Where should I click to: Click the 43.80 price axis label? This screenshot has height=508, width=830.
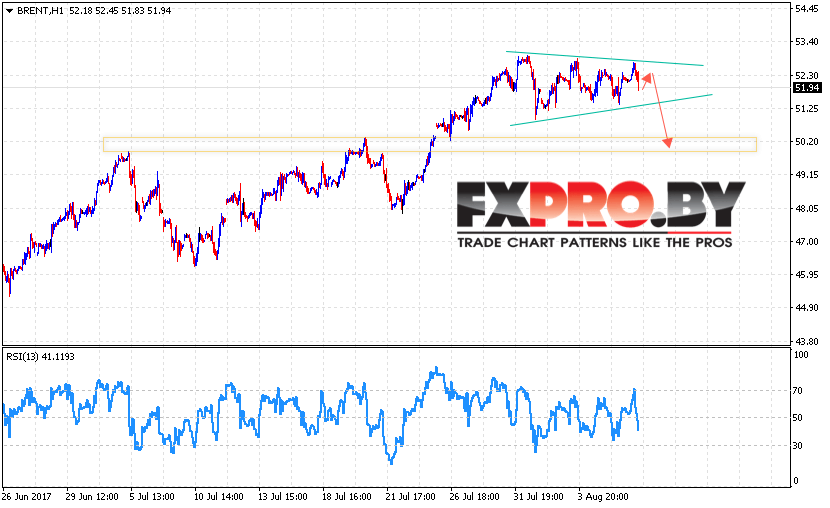pyautogui.click(x=806, y=341)
